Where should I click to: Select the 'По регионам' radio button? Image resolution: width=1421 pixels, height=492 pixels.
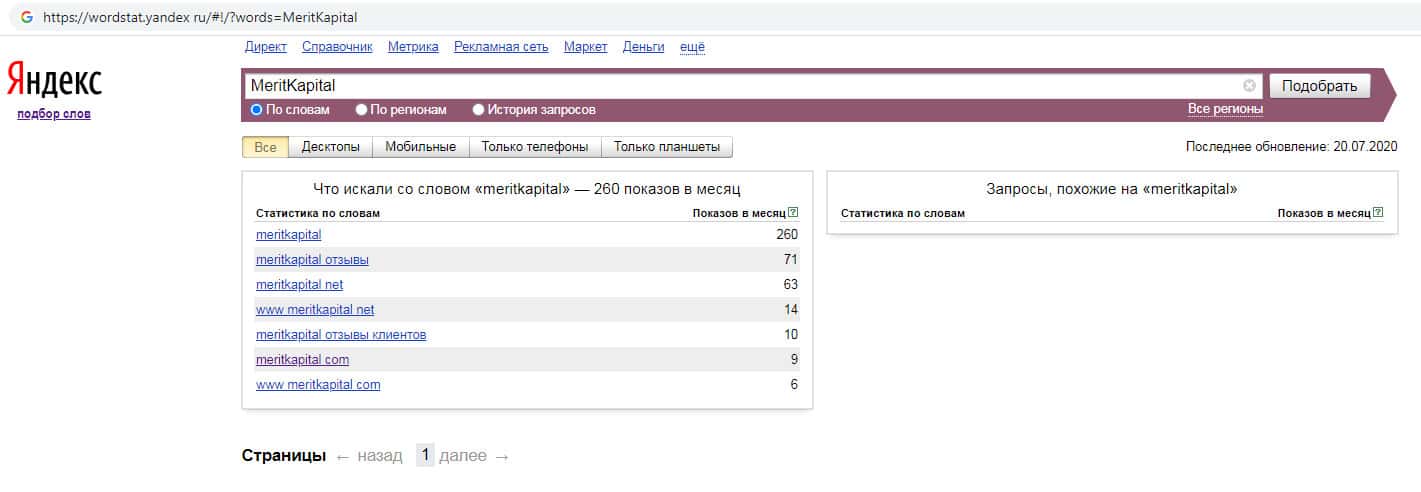[x=361, y=110]
